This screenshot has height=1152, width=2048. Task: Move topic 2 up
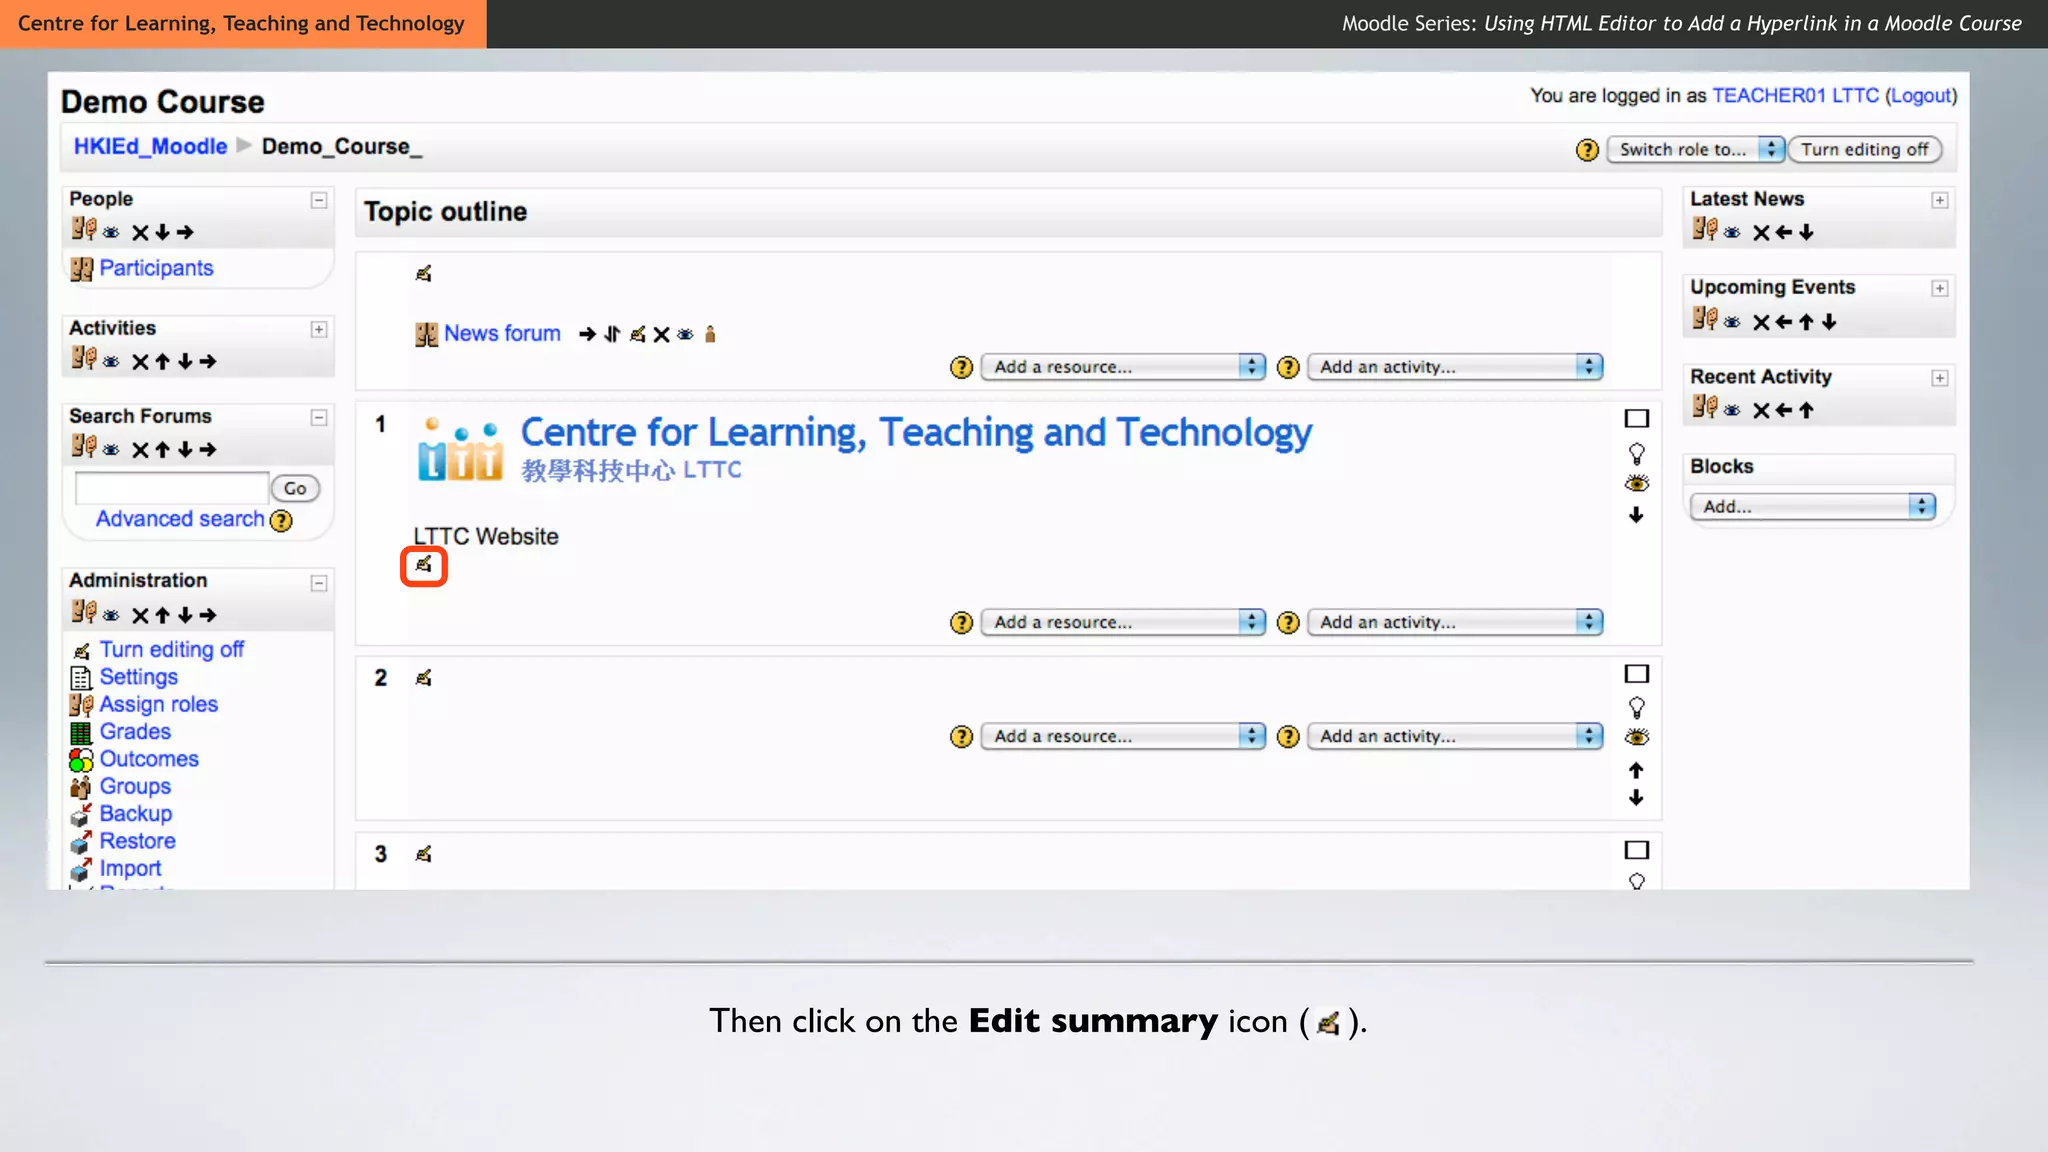[1636, 770]
